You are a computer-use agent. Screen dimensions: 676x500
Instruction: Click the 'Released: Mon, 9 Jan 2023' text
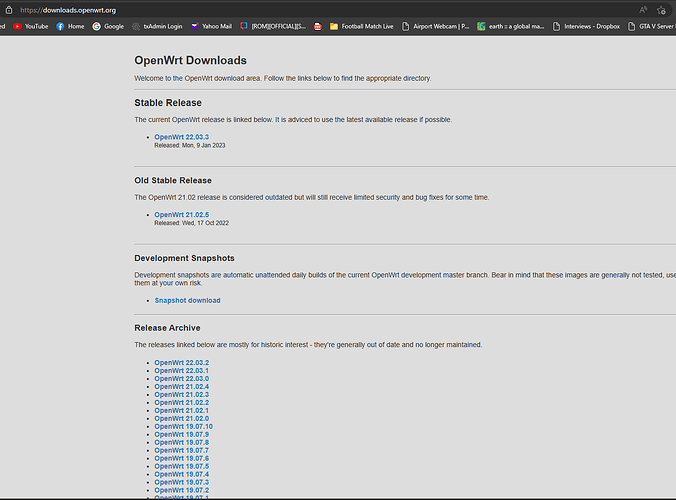(190, 146)
